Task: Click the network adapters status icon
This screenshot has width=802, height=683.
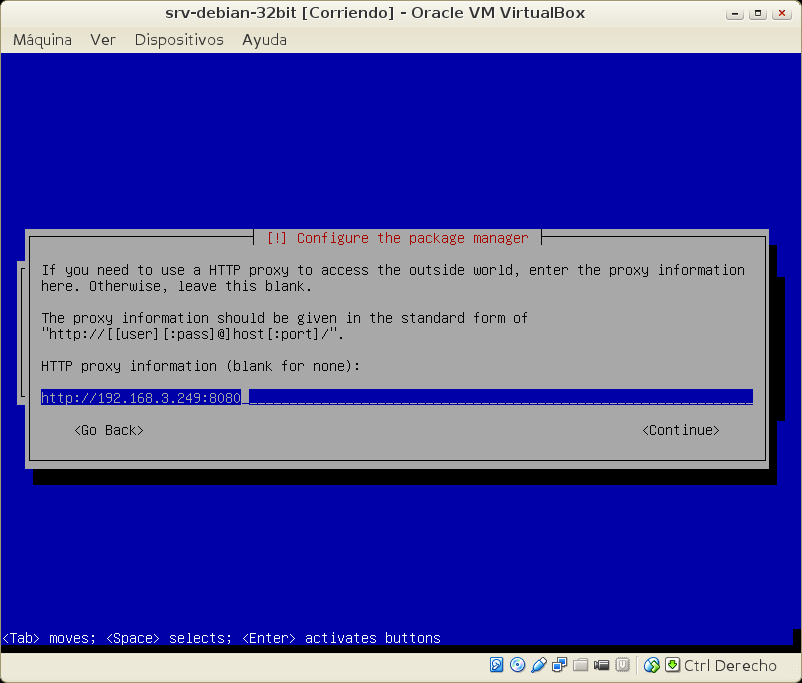Action: (x=560, y=665)
